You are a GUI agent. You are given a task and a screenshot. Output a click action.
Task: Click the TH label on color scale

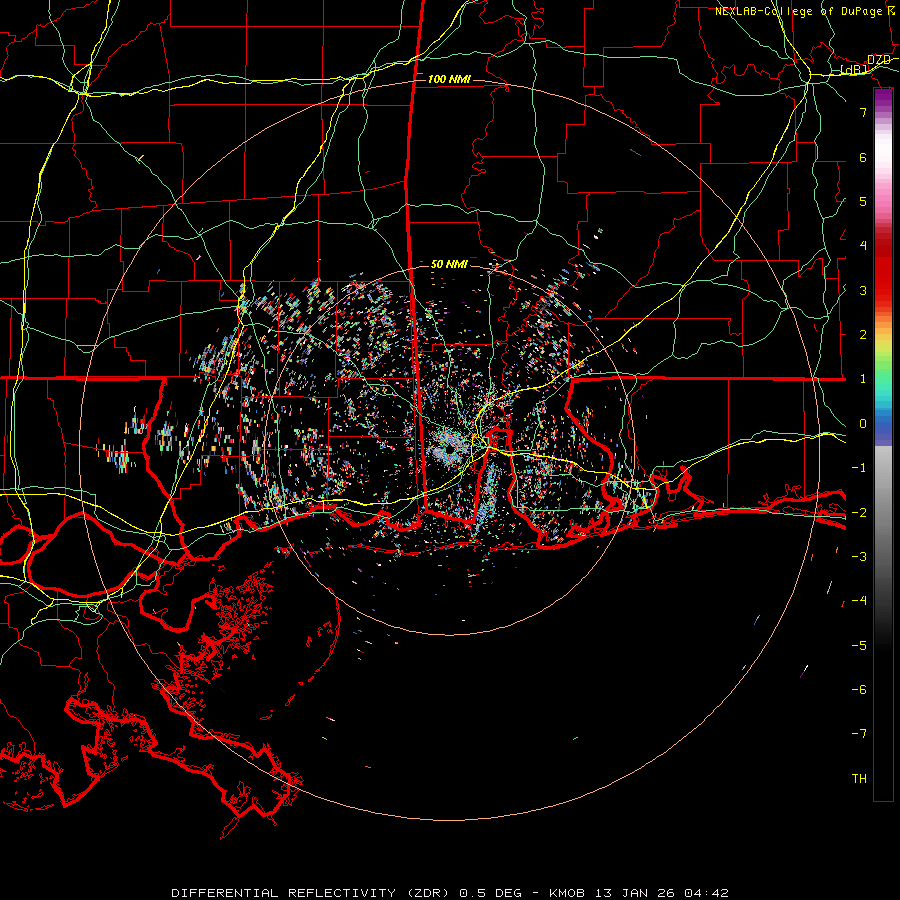click(x=859, y=779)
